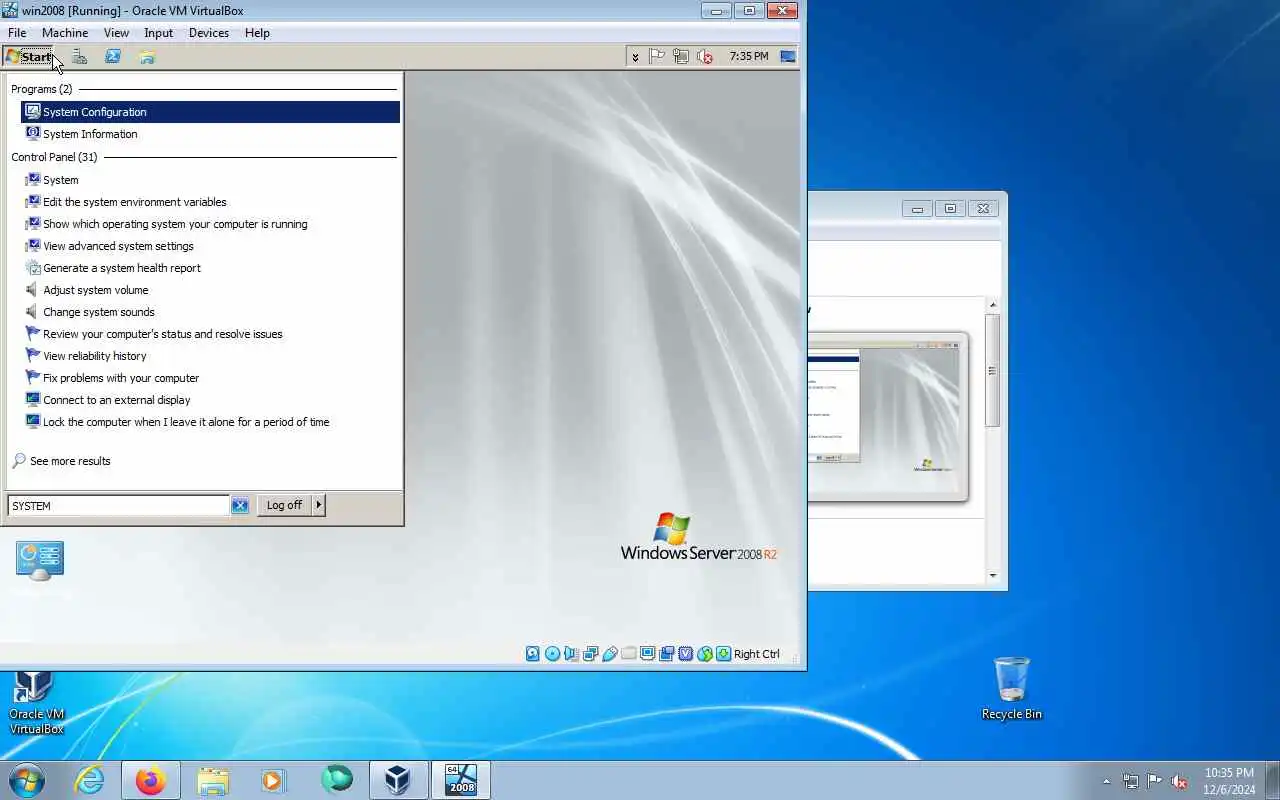This screenshot has width=1280, height=800.
Task: Click guest muted volume tray icon
Action: pos(705,57)
